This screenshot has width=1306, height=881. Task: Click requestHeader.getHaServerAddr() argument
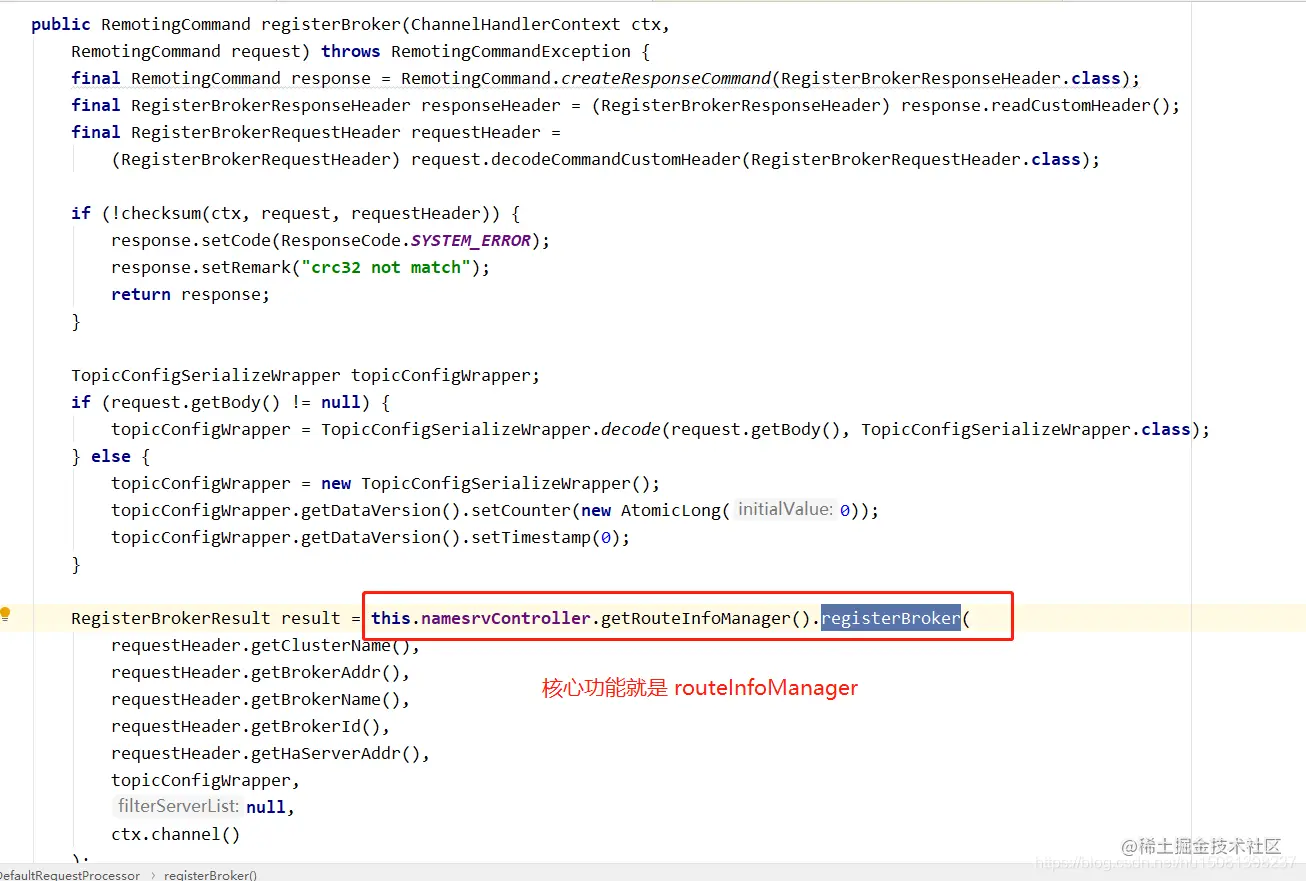click(266, 753)
